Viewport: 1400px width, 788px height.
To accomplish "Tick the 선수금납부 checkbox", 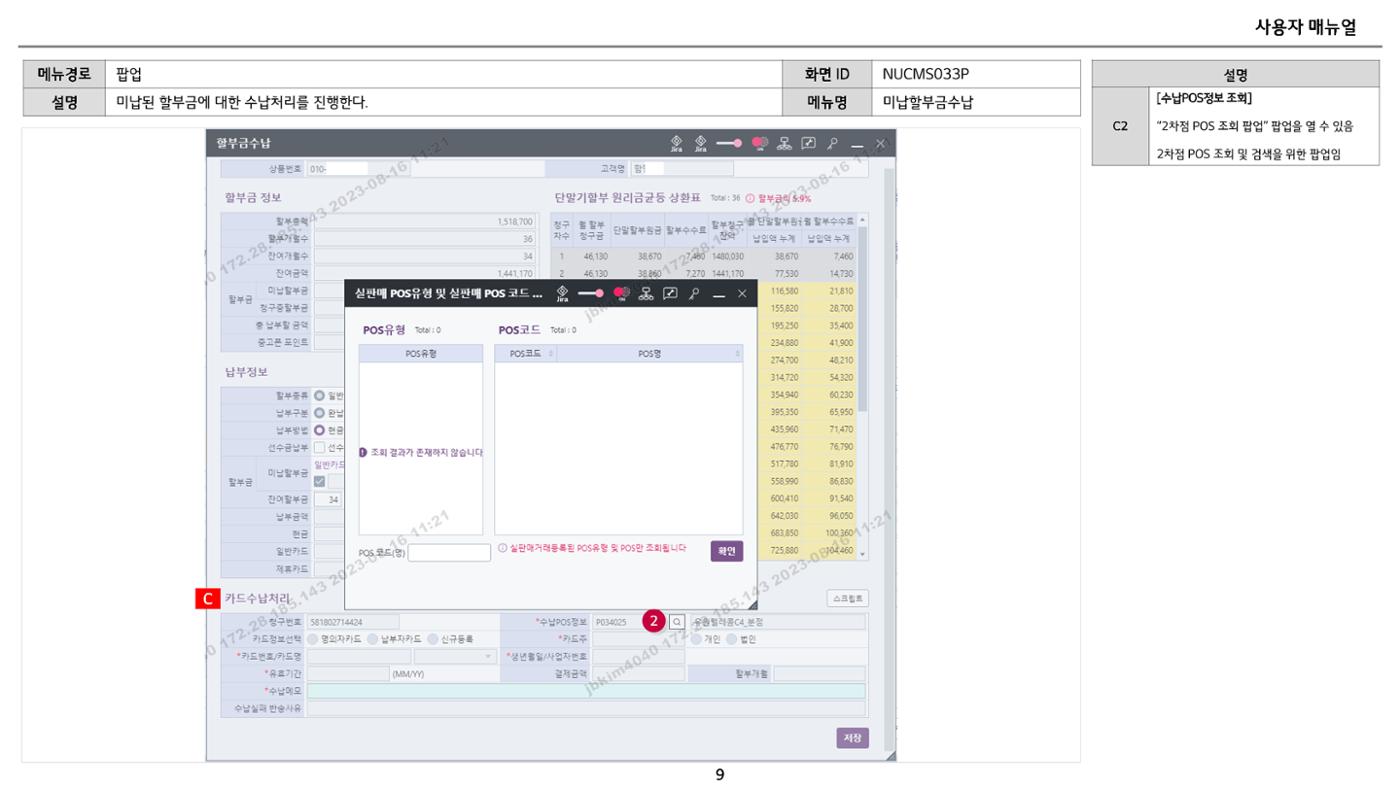I will 320,447.
